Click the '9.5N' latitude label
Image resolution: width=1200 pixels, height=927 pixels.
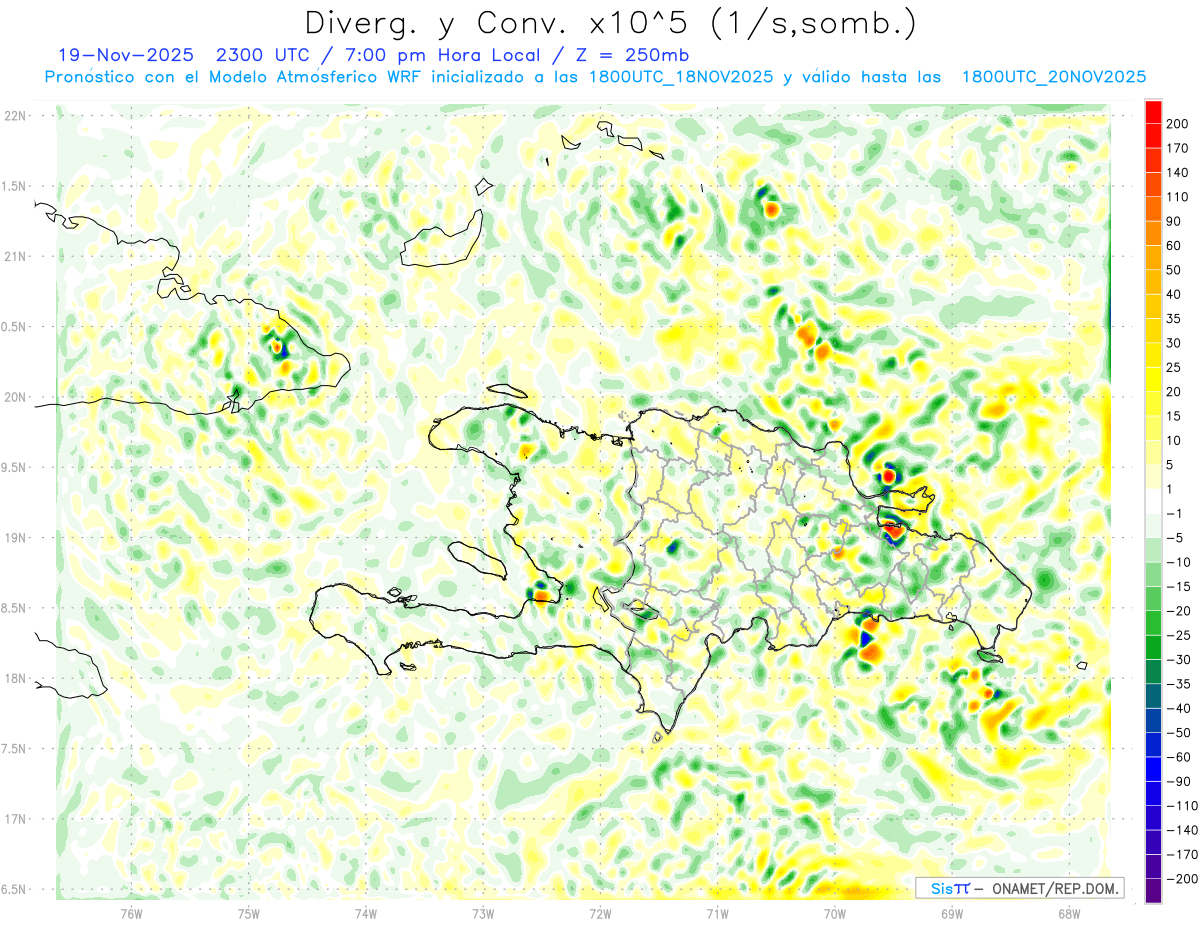pyautogui.click(x=15, y=467)
